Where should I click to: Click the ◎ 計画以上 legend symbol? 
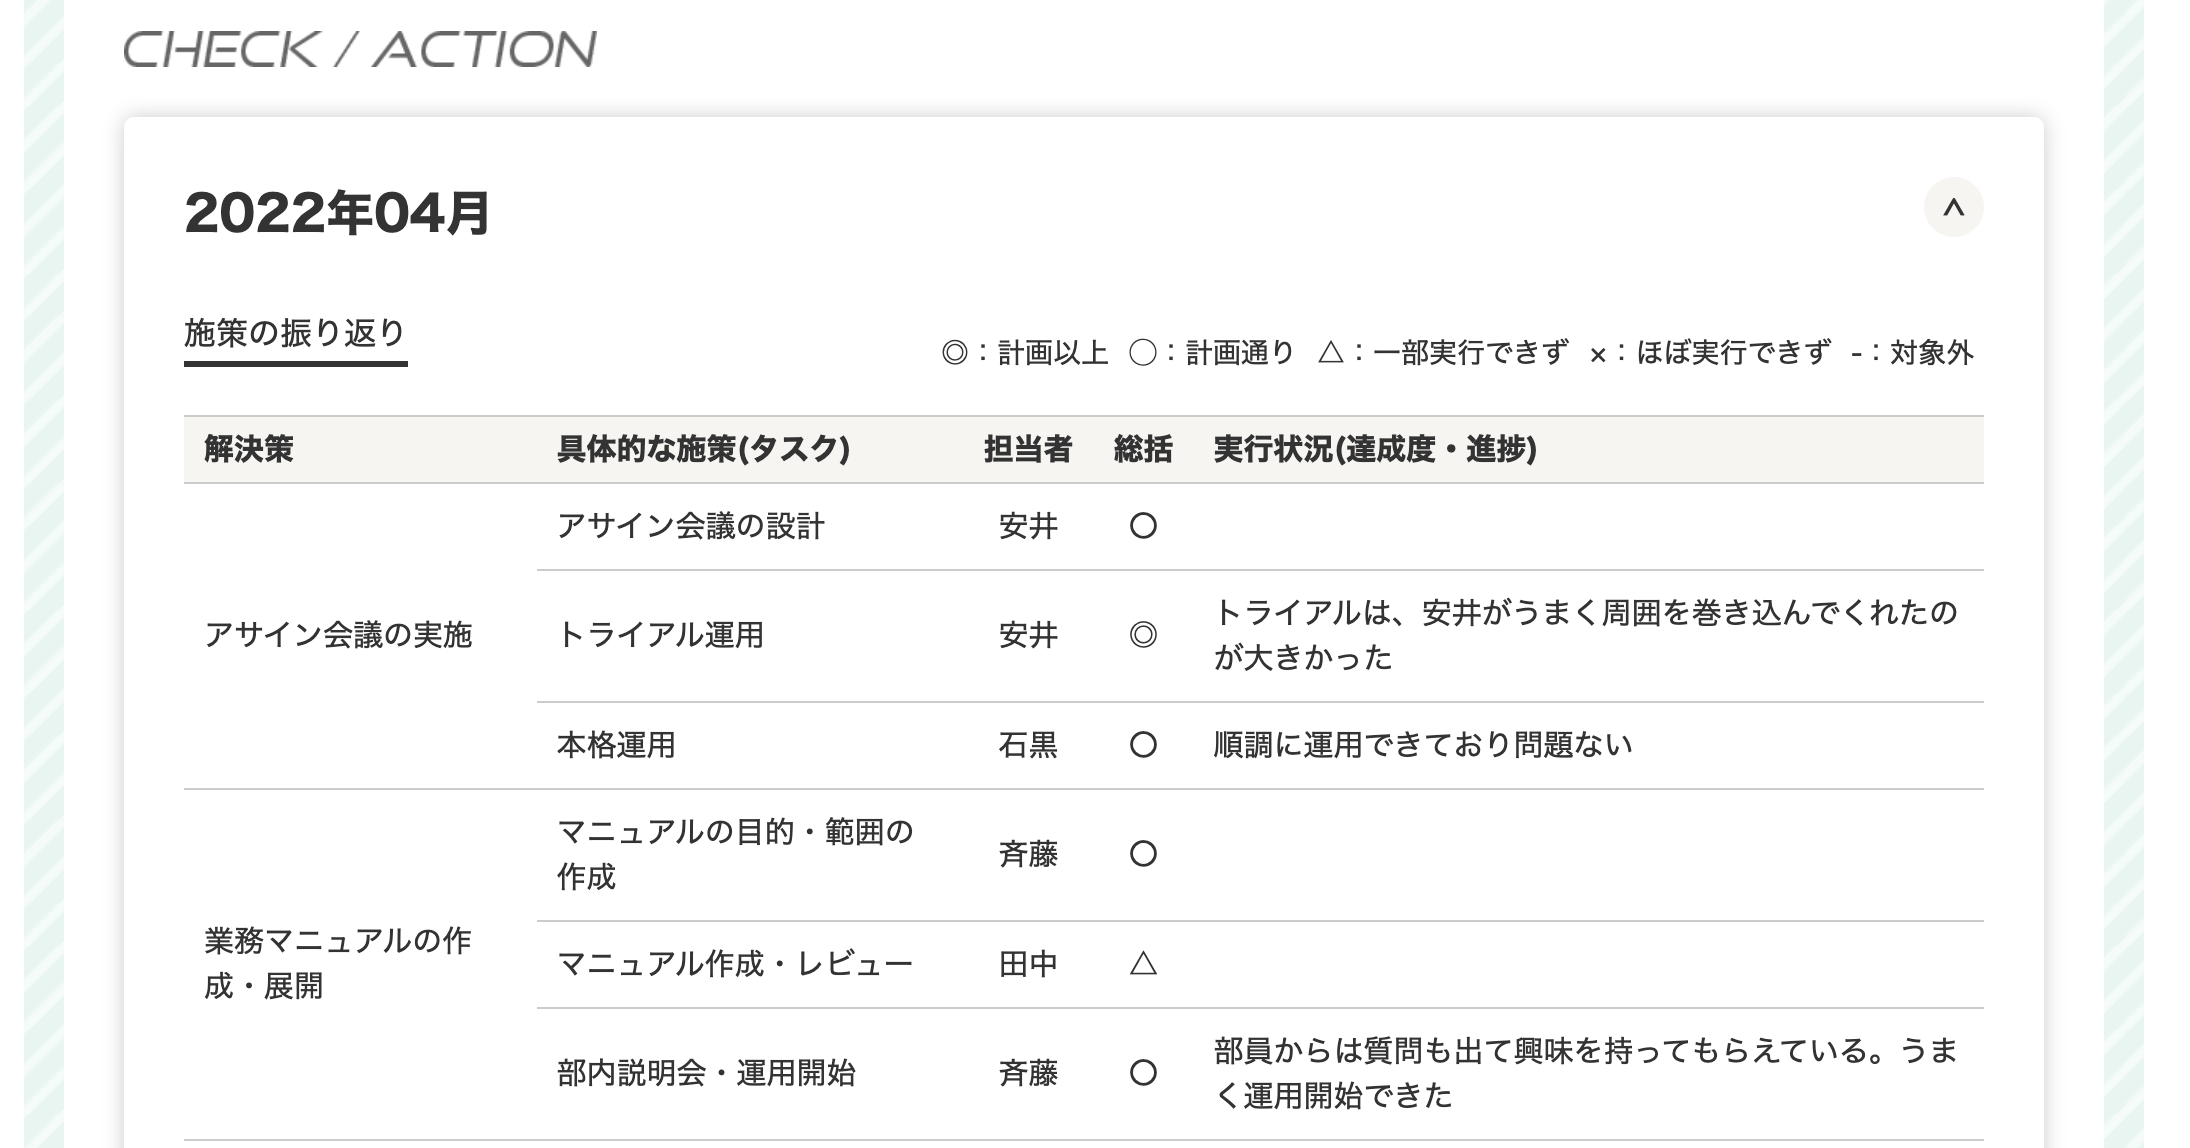(955, 353)
